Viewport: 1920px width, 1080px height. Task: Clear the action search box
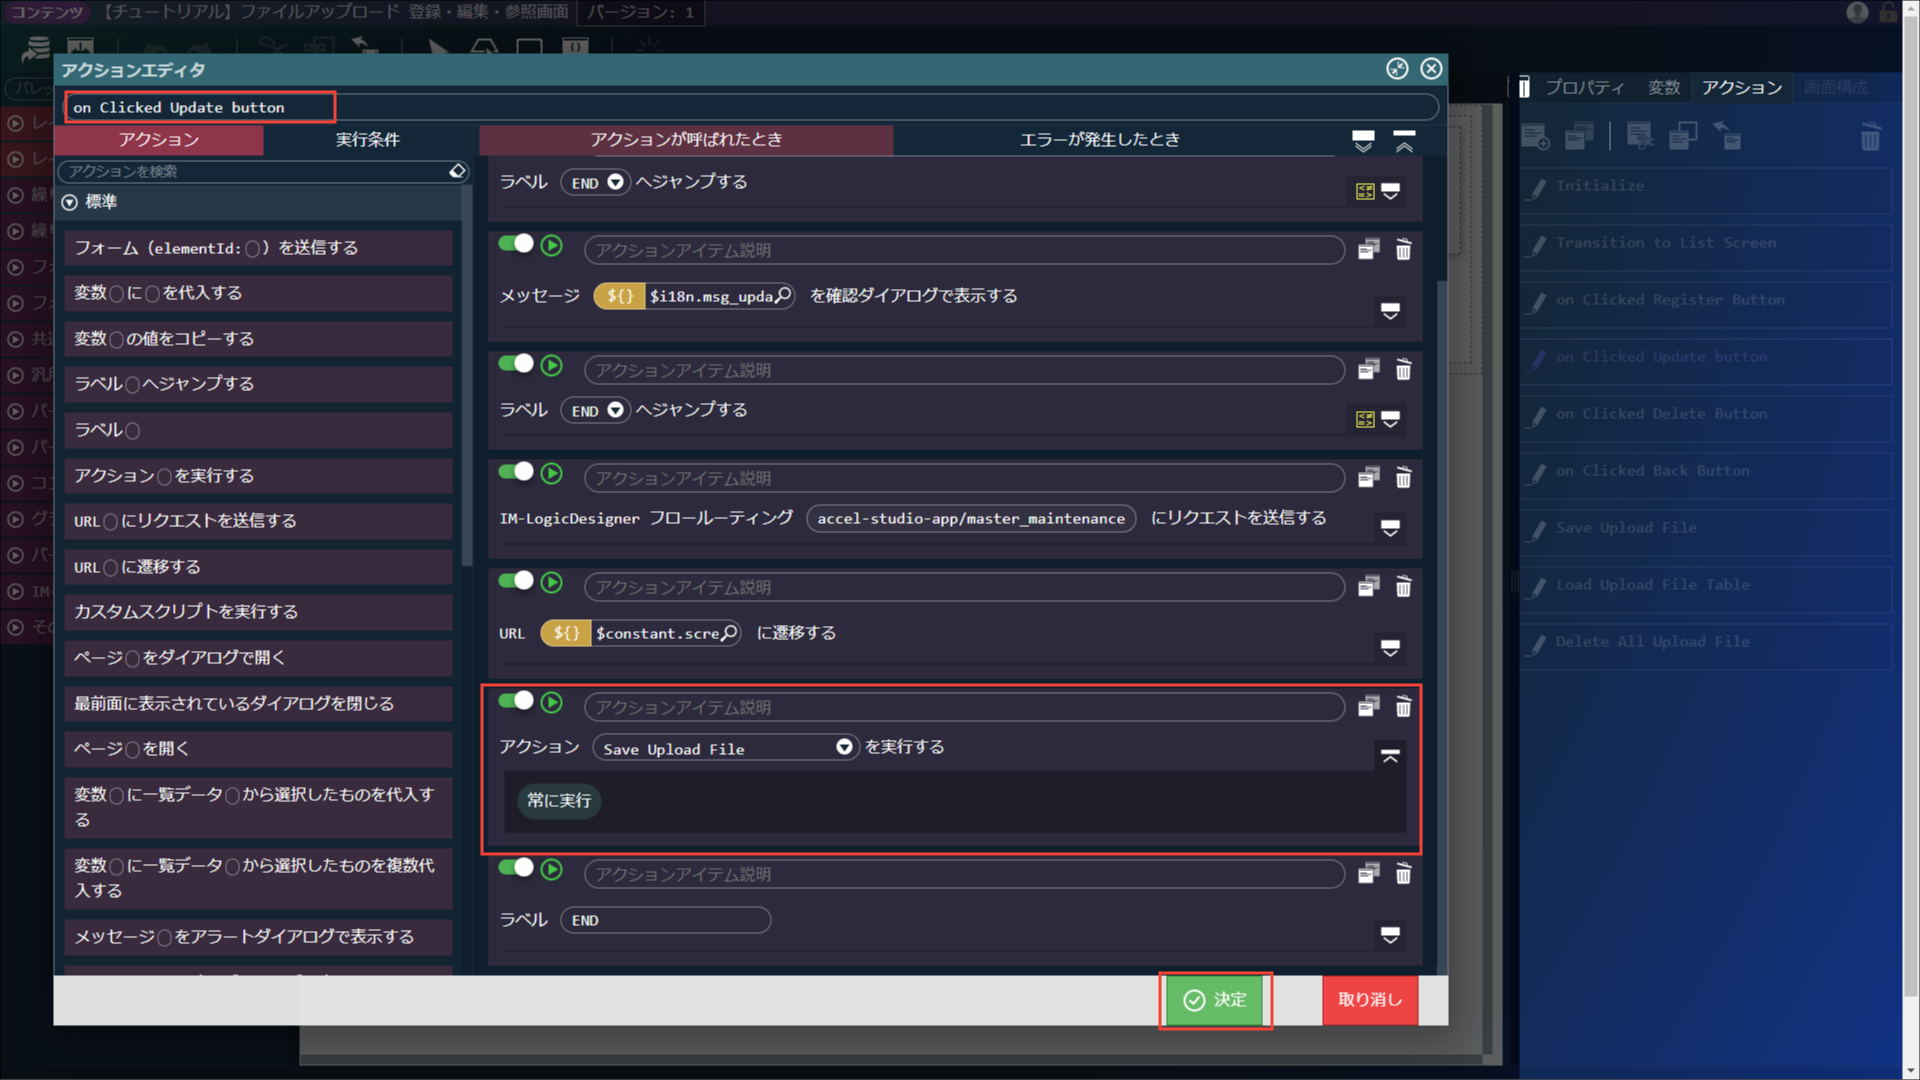457,171
